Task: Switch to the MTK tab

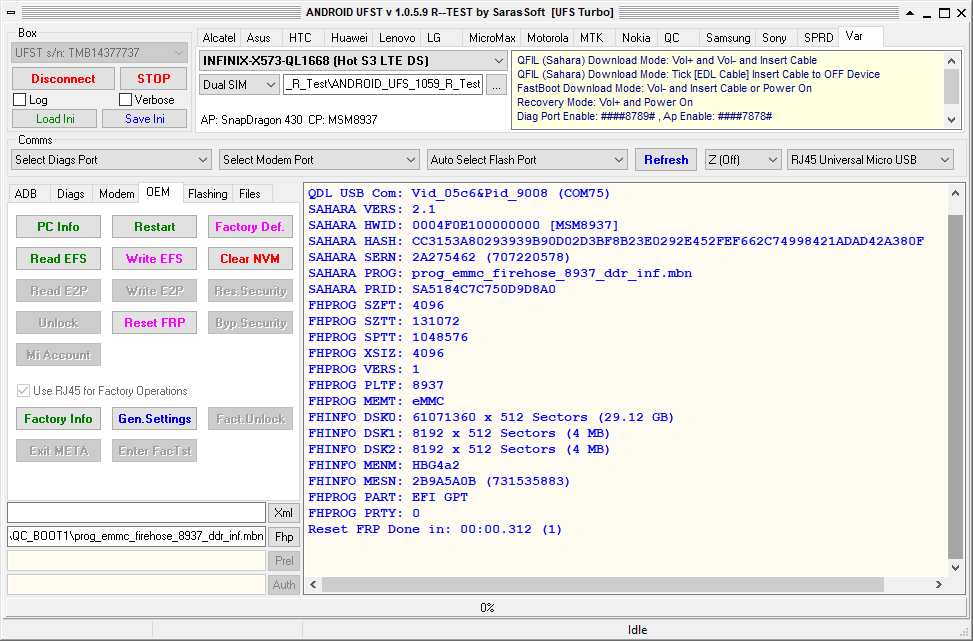Action: tap(591, 38)
